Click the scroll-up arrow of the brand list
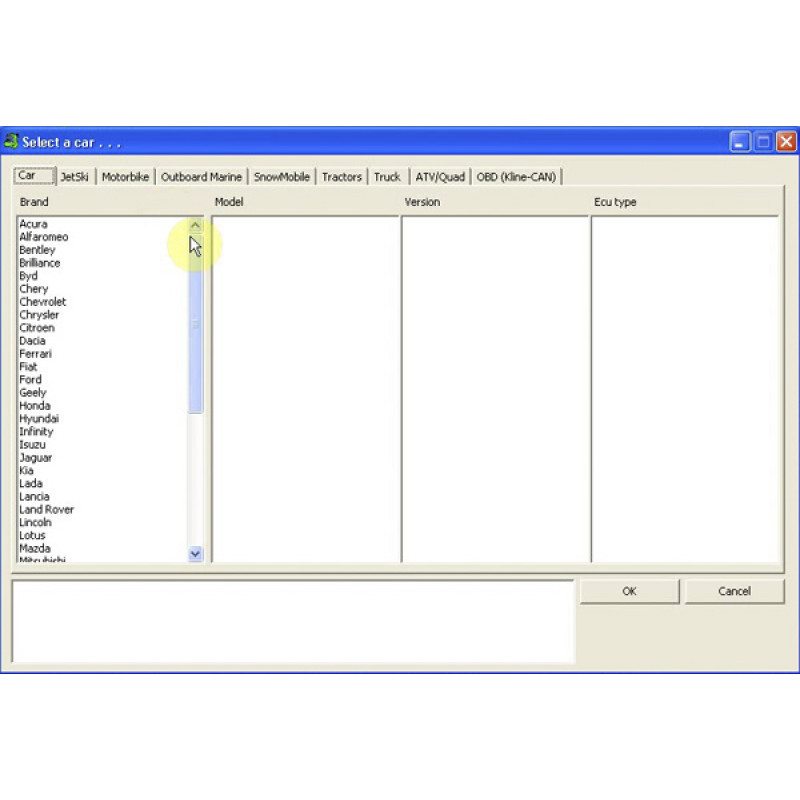 (x=195, y=223)
